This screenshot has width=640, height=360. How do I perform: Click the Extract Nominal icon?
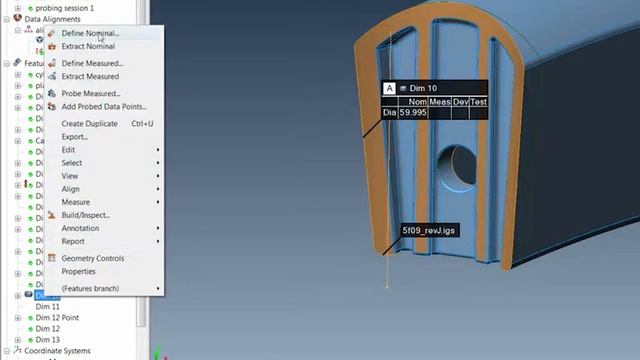[x=52, y=47]
